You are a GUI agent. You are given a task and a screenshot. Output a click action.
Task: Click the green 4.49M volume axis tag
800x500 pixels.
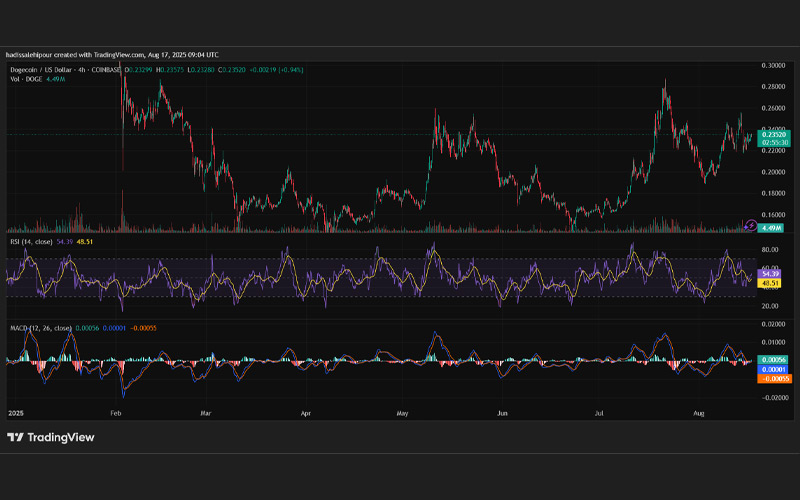point(770,228)
